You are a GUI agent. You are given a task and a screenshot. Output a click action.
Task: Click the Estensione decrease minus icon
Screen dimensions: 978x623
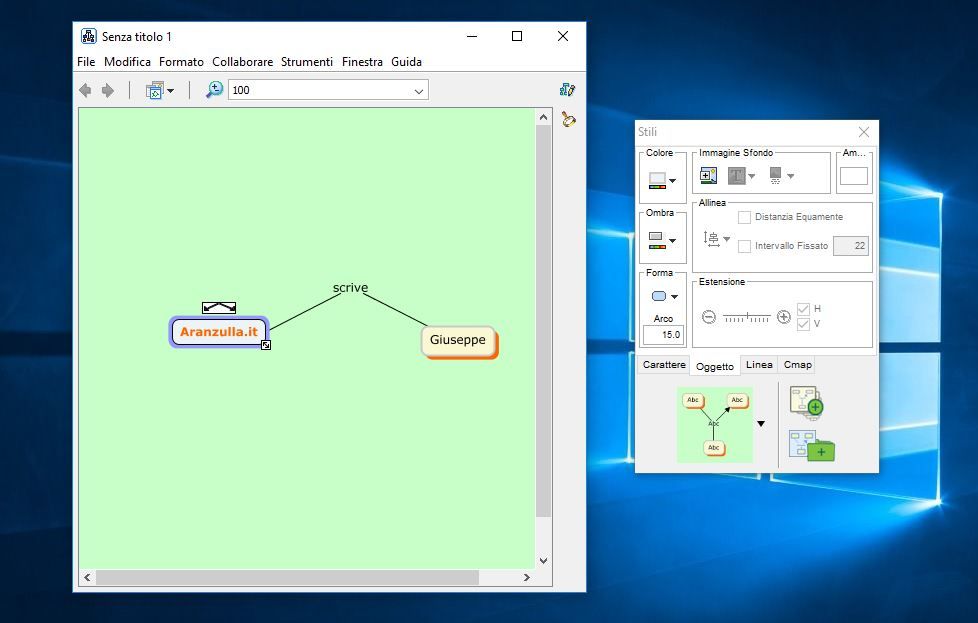709,317
